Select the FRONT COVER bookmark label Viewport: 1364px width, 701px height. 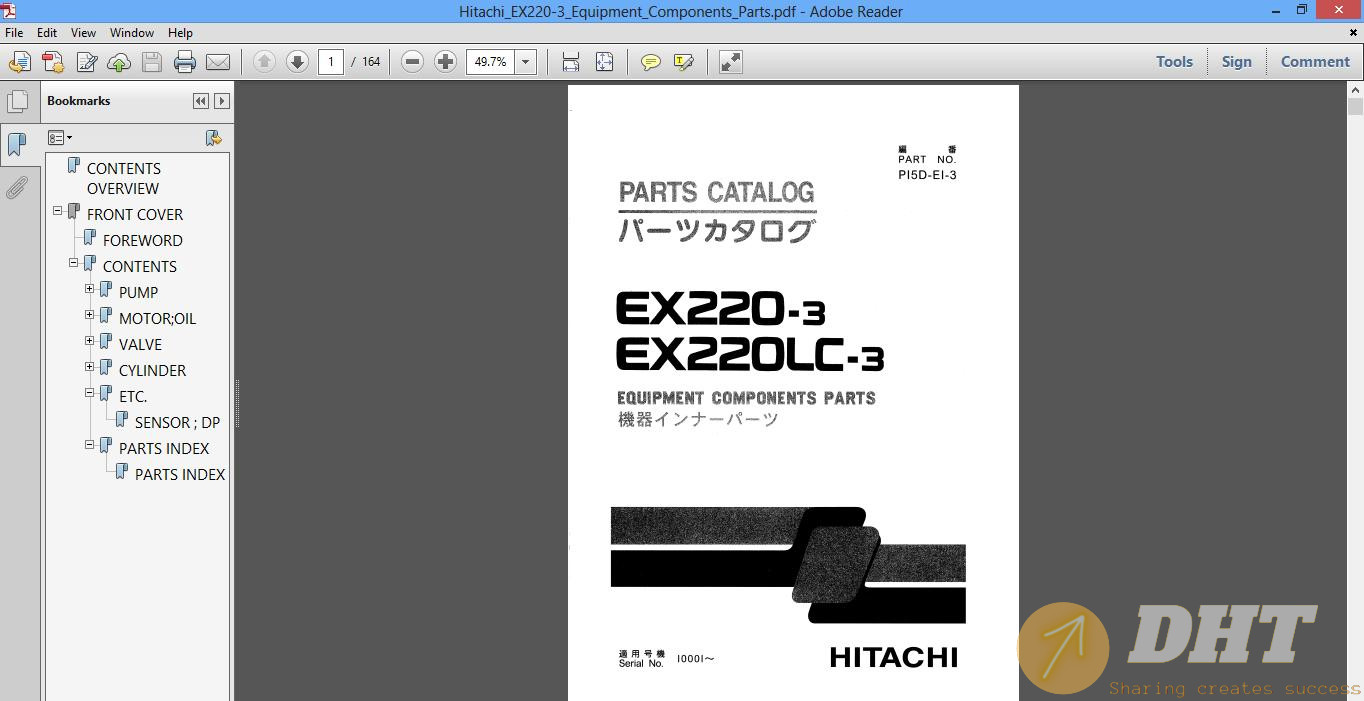point(135,214)
